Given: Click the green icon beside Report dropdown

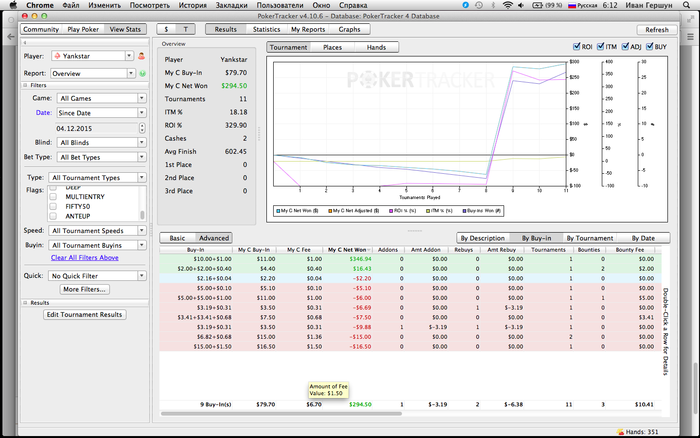Looking at the screenshot, I should click(x=141, y=73).
